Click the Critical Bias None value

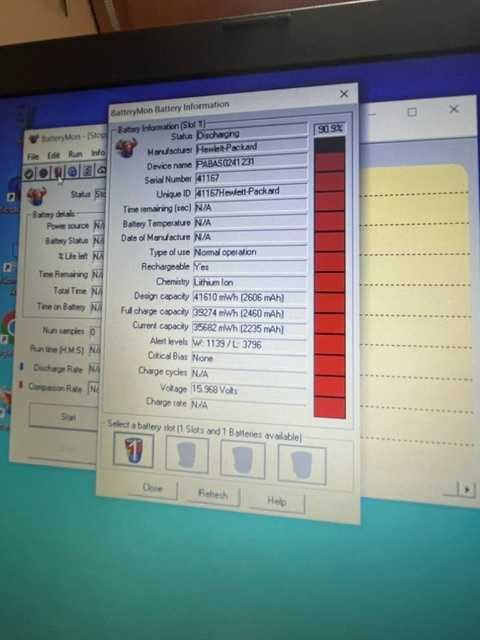pyautogui.click(x=249, y=358)
